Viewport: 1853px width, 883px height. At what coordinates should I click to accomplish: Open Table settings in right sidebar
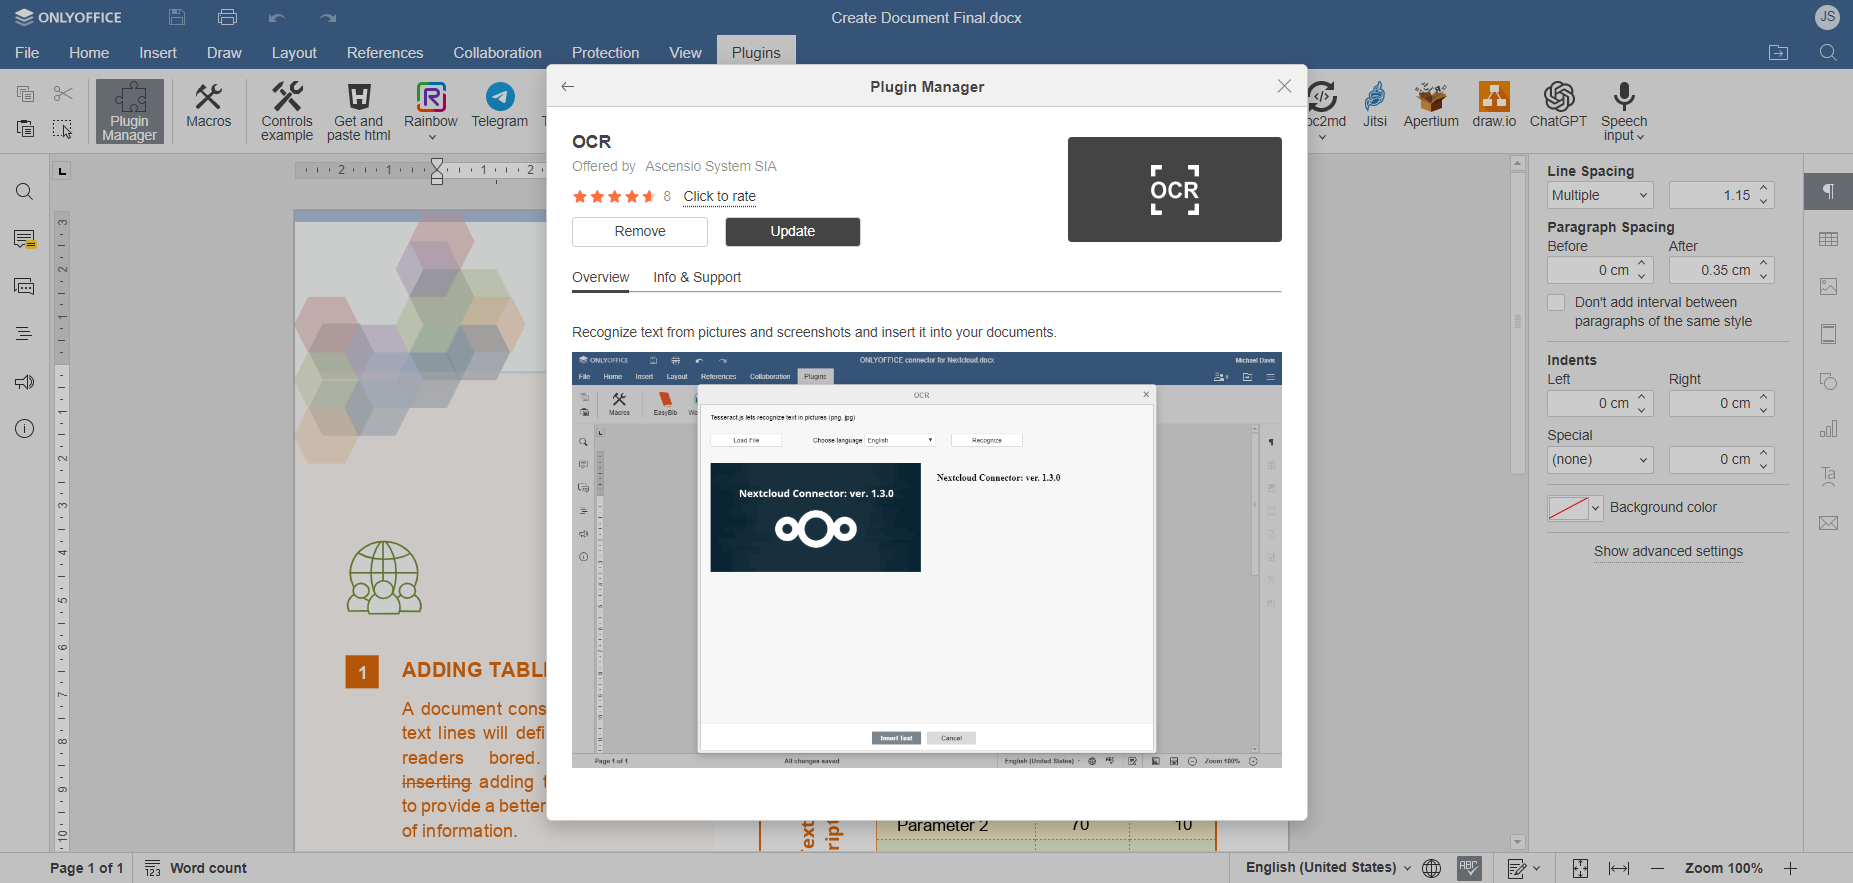pyautogui.click(x=1828, y=239)
